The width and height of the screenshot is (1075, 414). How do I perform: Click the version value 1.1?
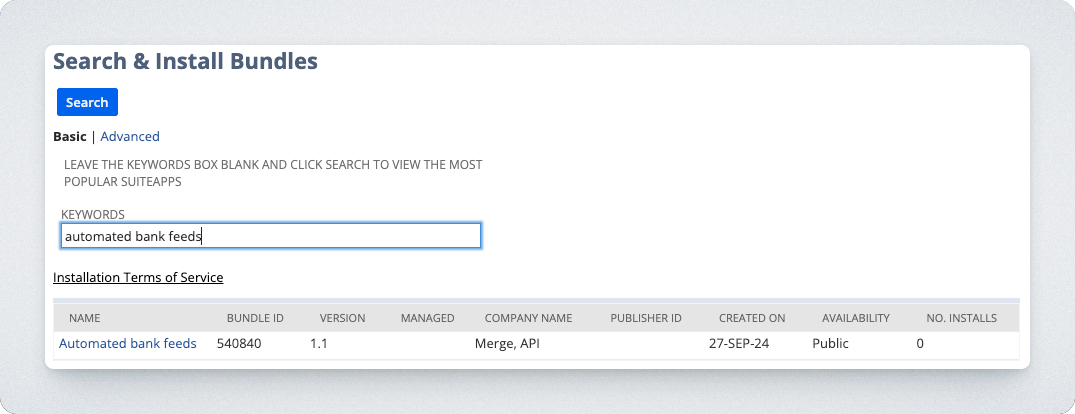click(x=319, y=343)
